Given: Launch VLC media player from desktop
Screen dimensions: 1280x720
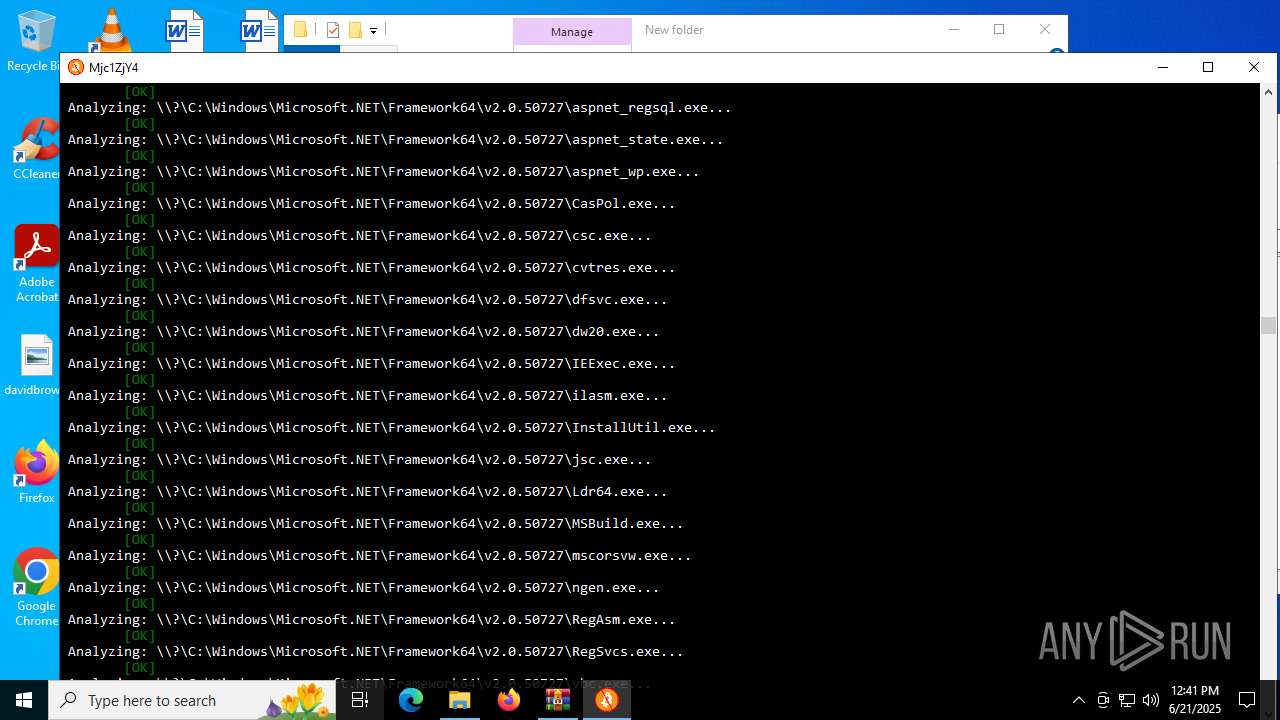Looking at the screenshot, I should click(x=110, y=30).
